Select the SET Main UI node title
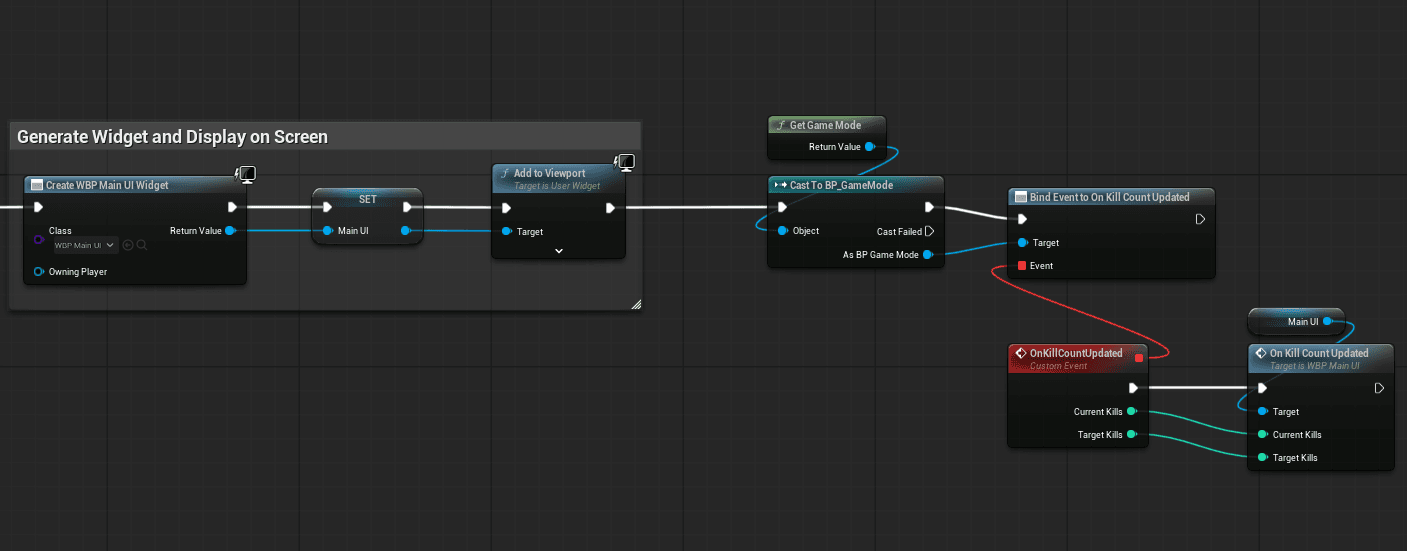Image resolution: width=1407 pixels, height=551 pixels. coord(367,199)
